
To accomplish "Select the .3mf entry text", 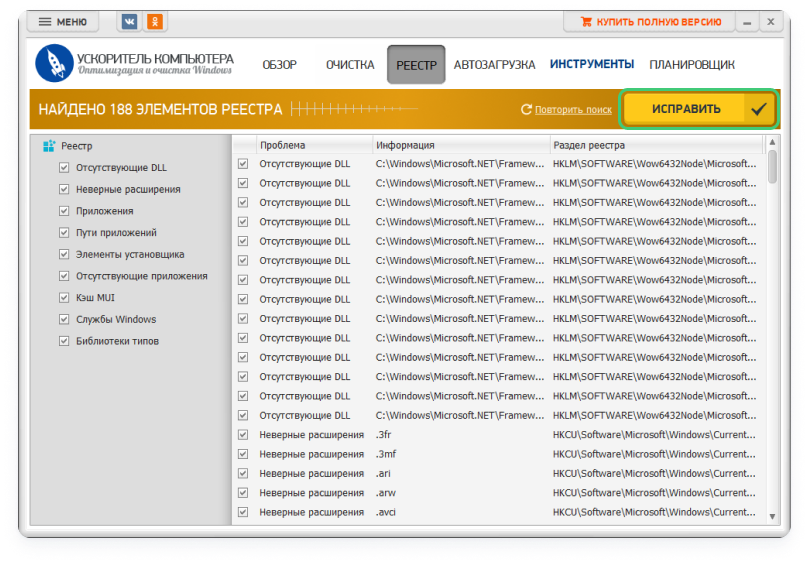I will tap(386, 454).
